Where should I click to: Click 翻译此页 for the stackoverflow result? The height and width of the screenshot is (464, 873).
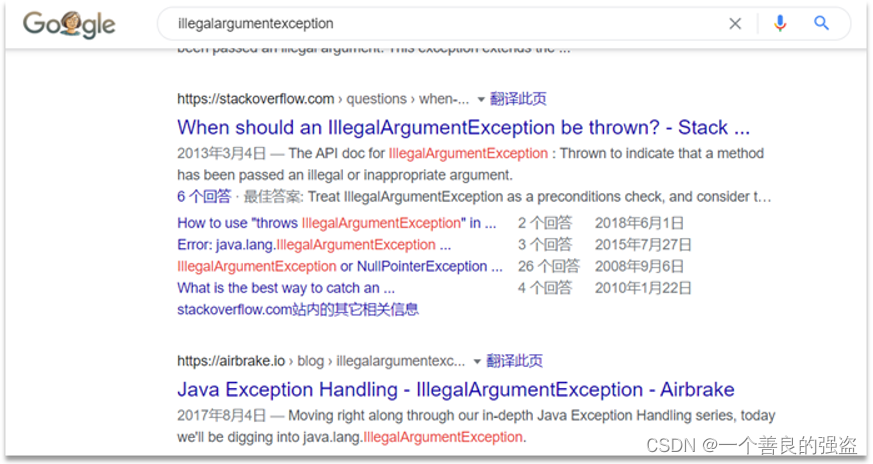[518, 99]
